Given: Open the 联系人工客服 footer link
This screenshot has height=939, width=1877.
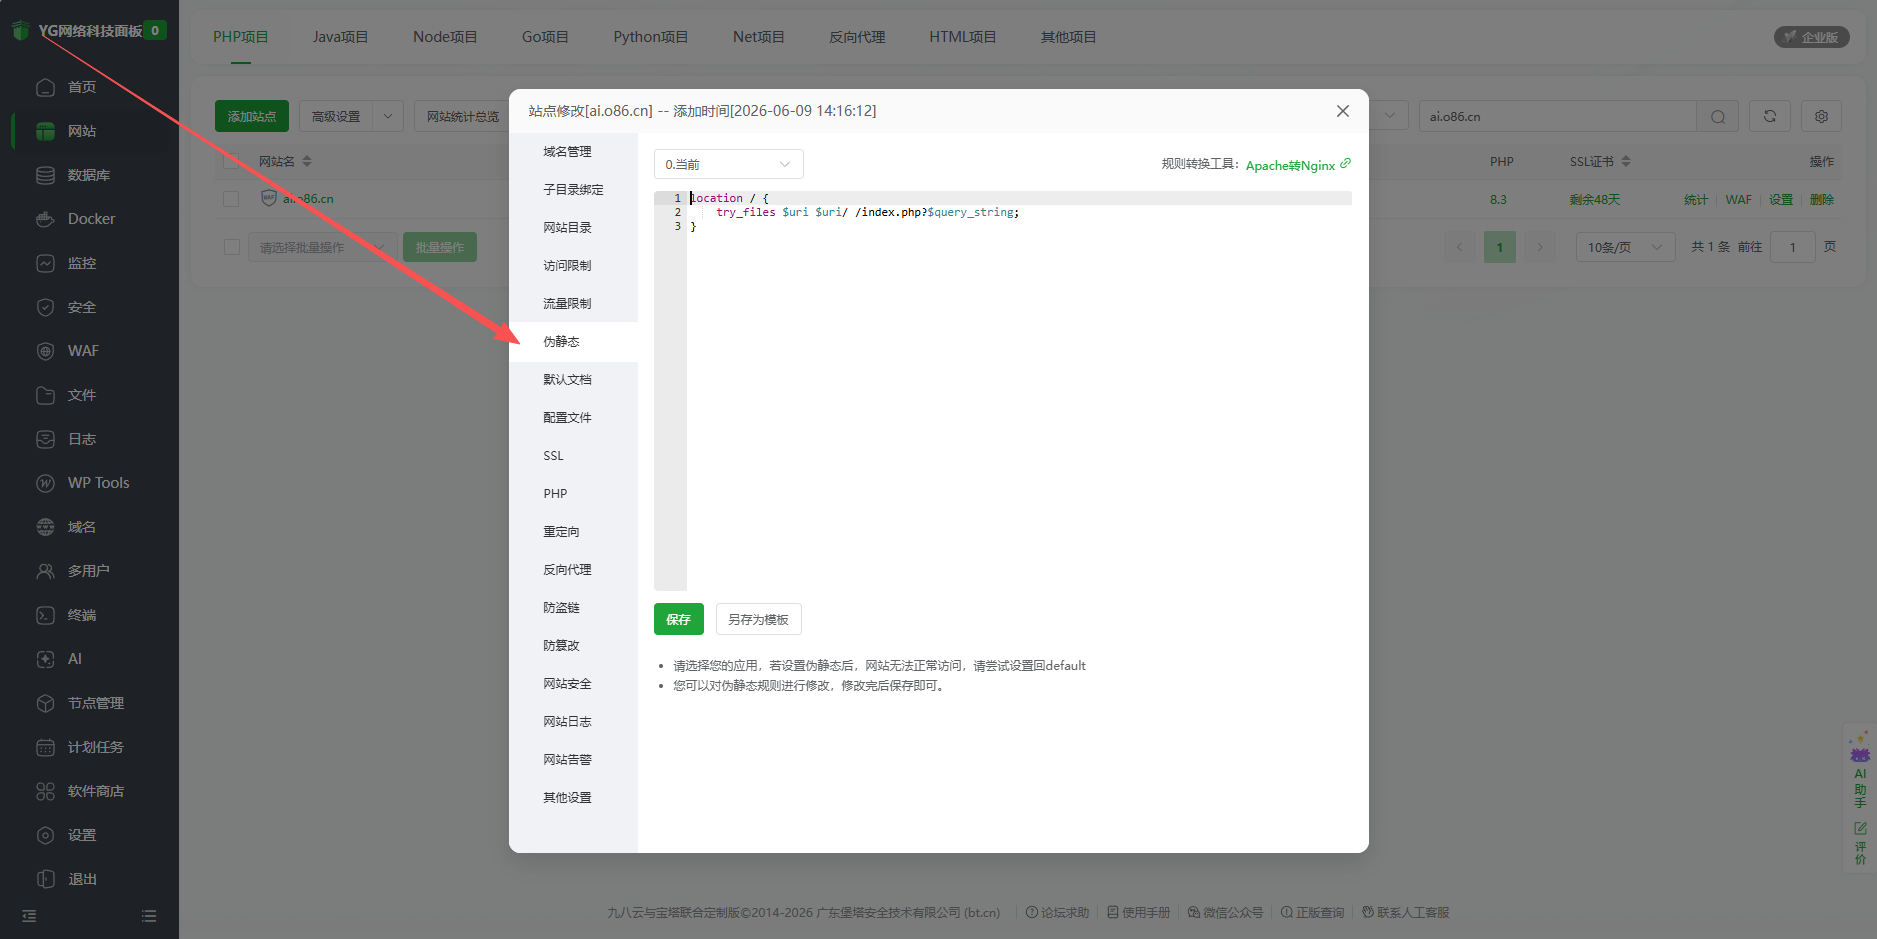Looking at the screenshot, I should click(1405, 912).
